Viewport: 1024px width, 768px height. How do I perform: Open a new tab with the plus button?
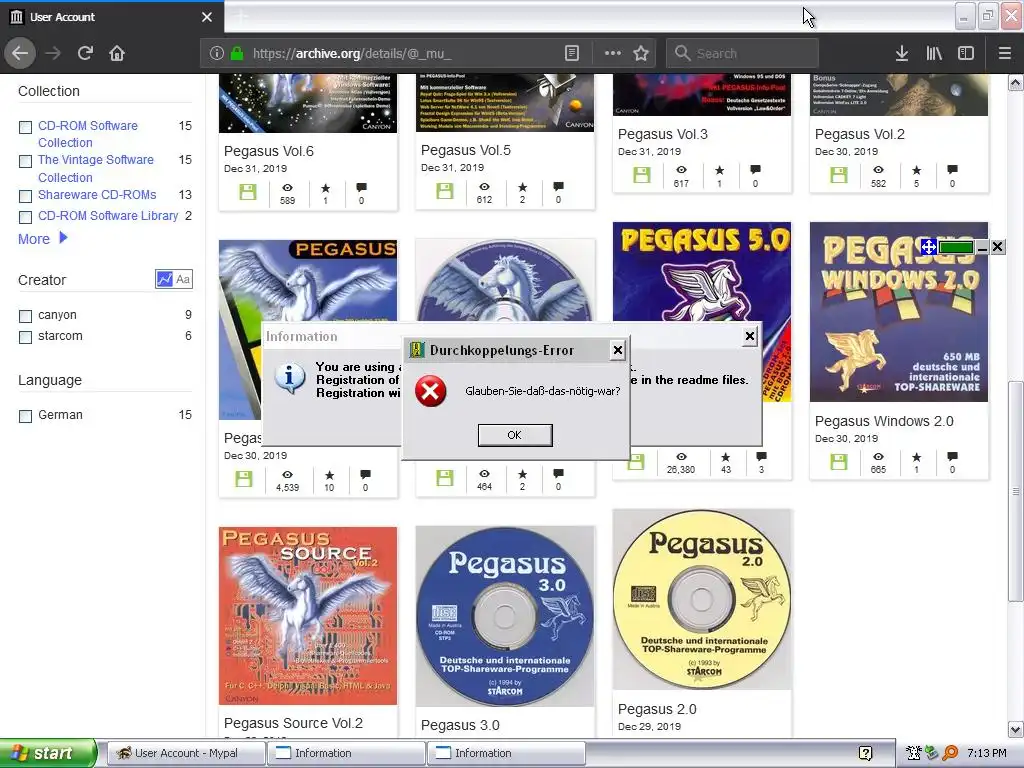coord(240,16)
